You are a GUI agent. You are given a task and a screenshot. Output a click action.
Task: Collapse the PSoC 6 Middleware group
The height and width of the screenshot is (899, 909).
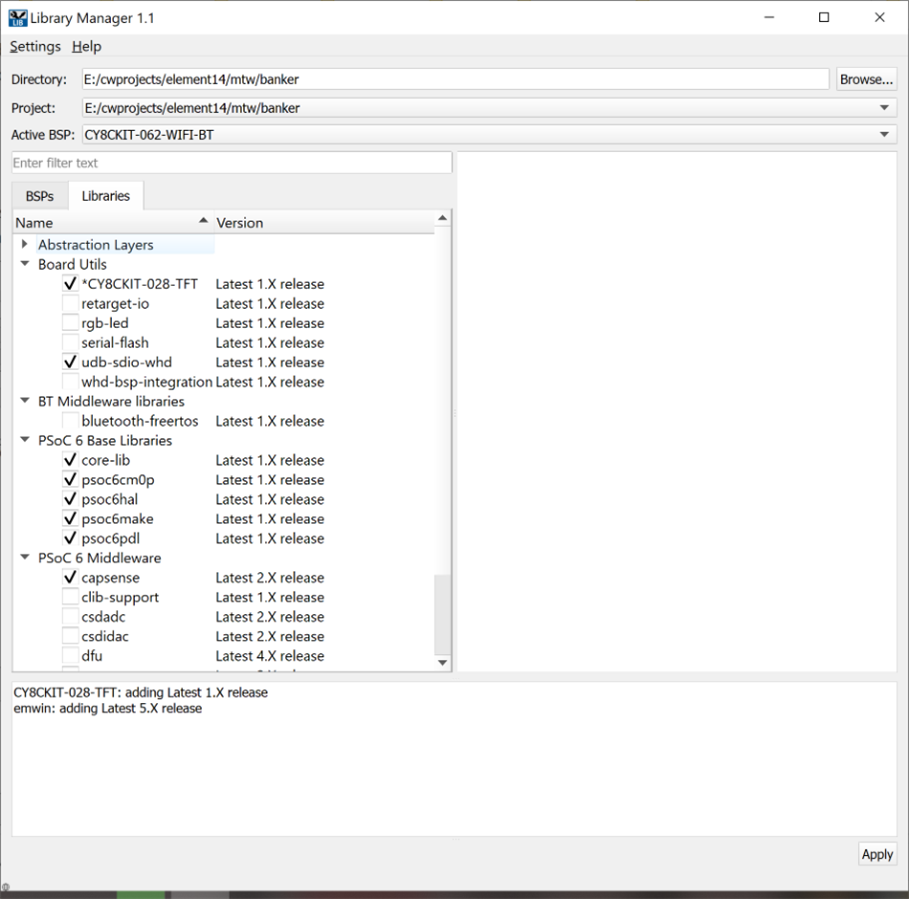(x=24, y=558)
